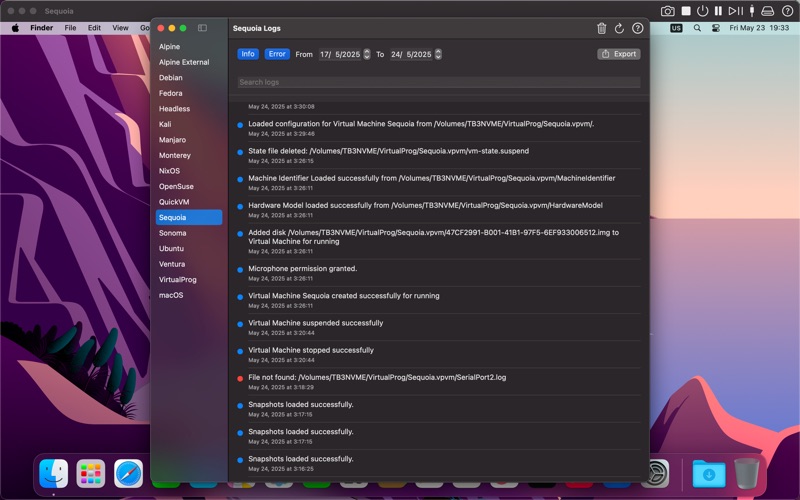Launch Safari from the Dock
The image size is (800, 500).
[x=128, y=473]
